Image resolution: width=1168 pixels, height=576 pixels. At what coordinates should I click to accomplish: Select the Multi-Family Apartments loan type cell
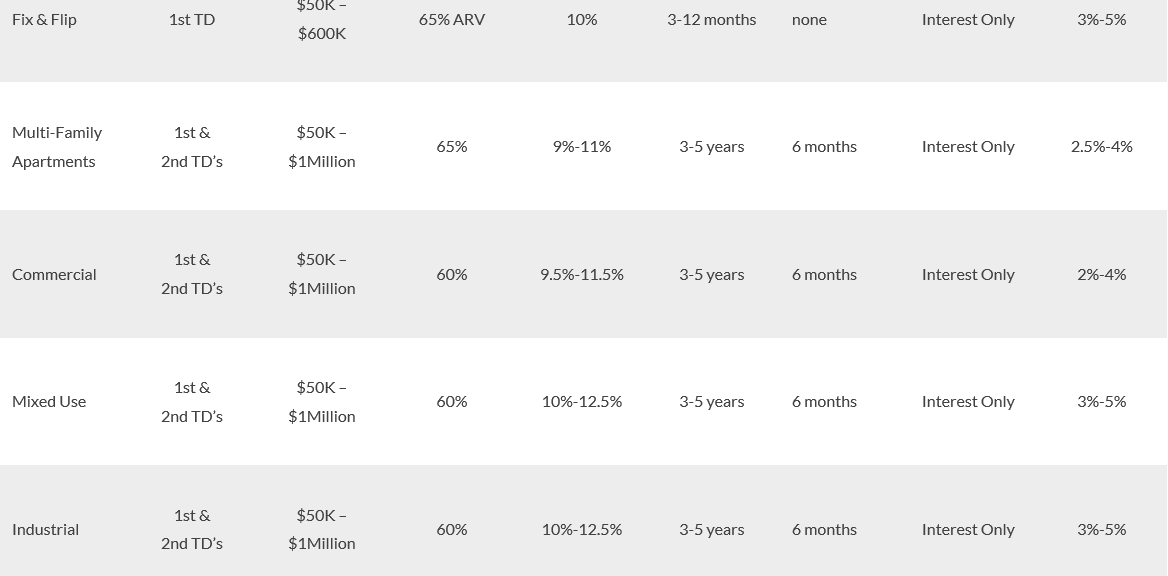57,147
